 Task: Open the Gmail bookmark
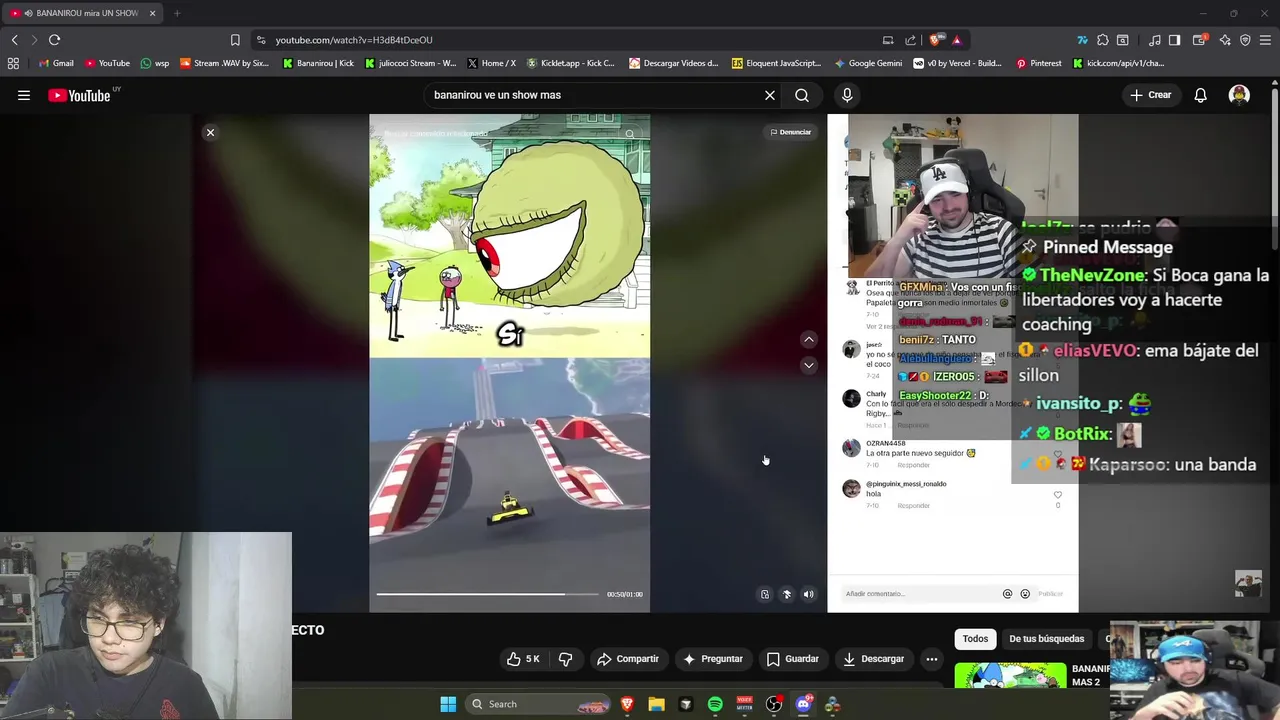pyautogui.click(x=56, y=63)
